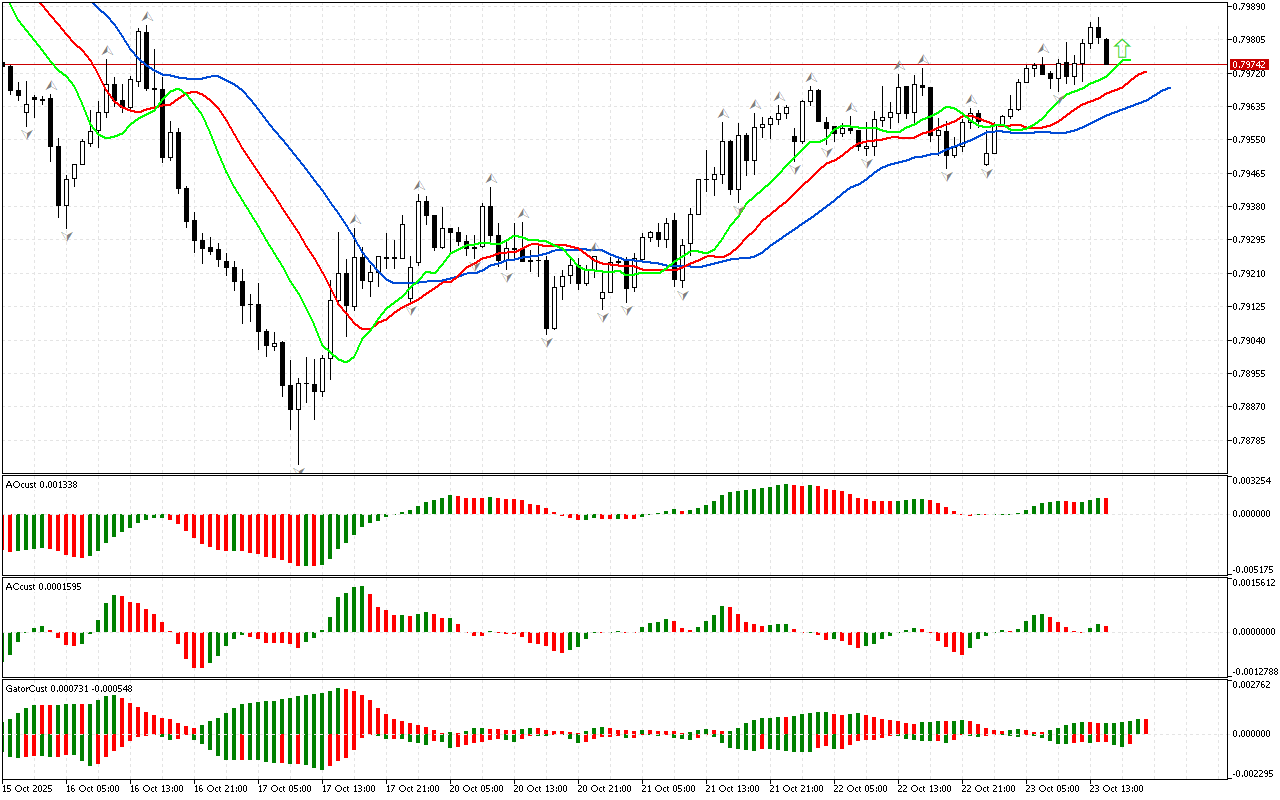Click the up fractal above the 20 Oct 05:00 peak
The height and width of the screenshot is (800, 1280).
pos(491,179)
